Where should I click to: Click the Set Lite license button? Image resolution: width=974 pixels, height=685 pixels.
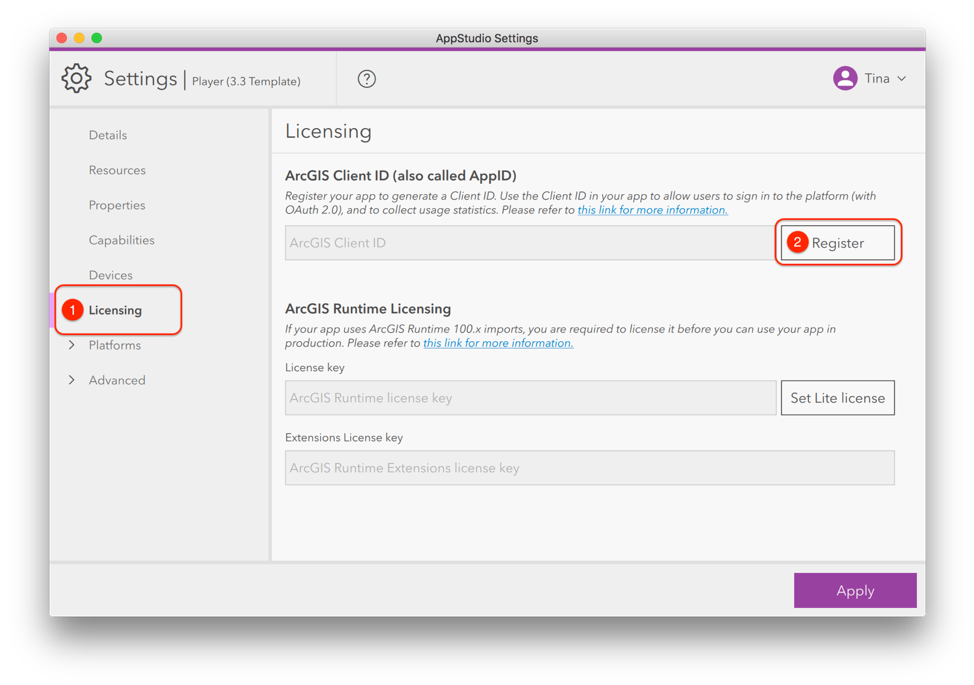(837, 397)
